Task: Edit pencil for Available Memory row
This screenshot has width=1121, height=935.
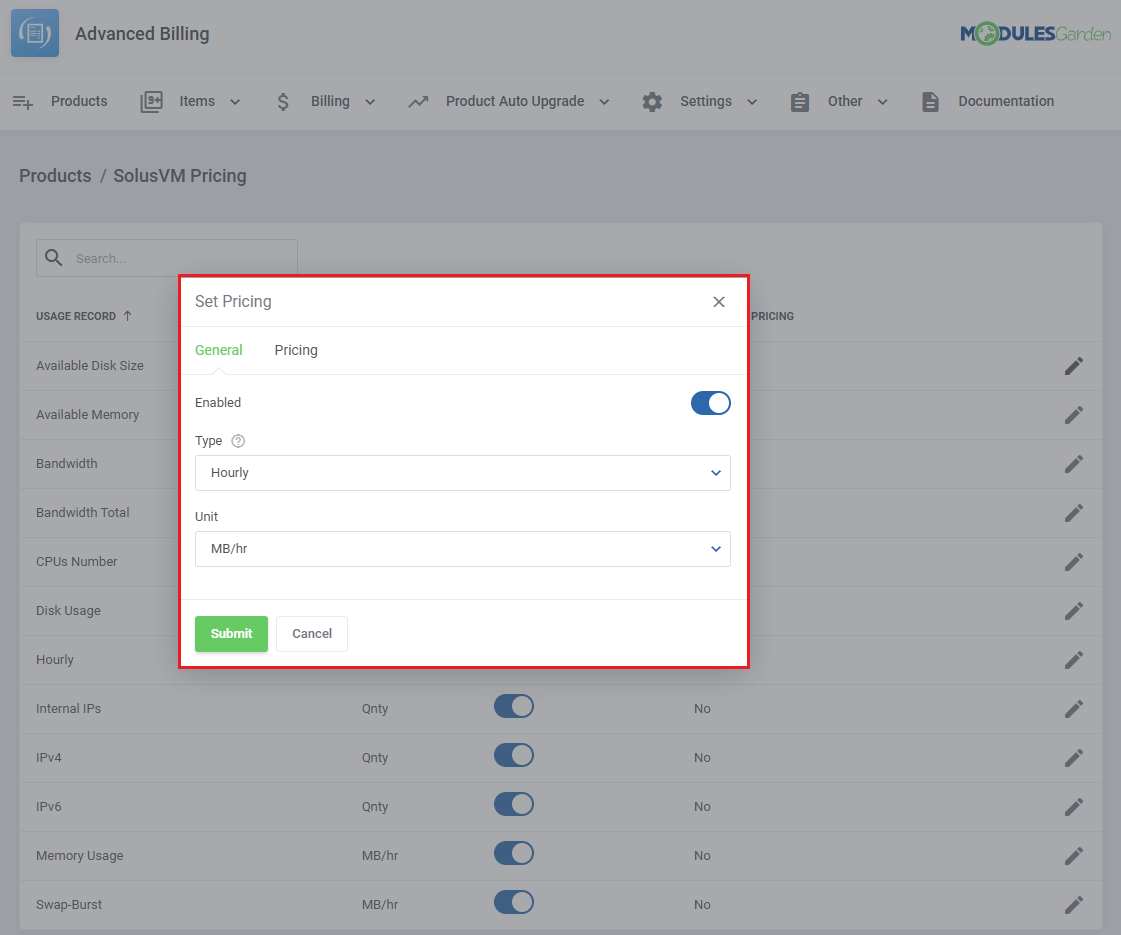Action: (x=1074, y=415)
